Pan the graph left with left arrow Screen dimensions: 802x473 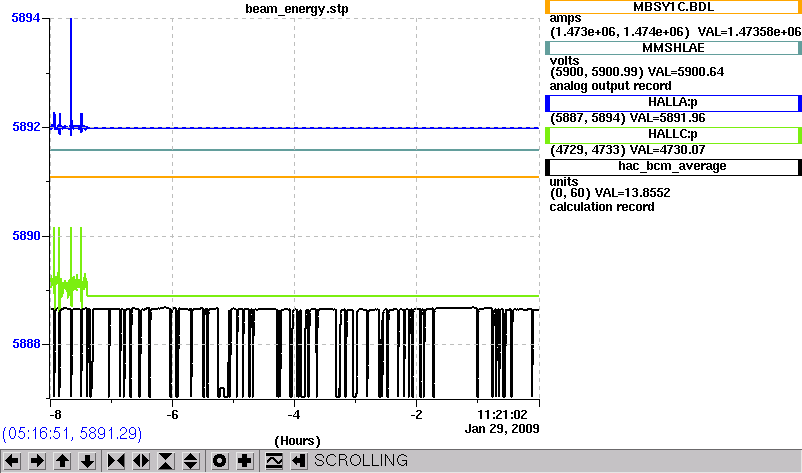12,461
